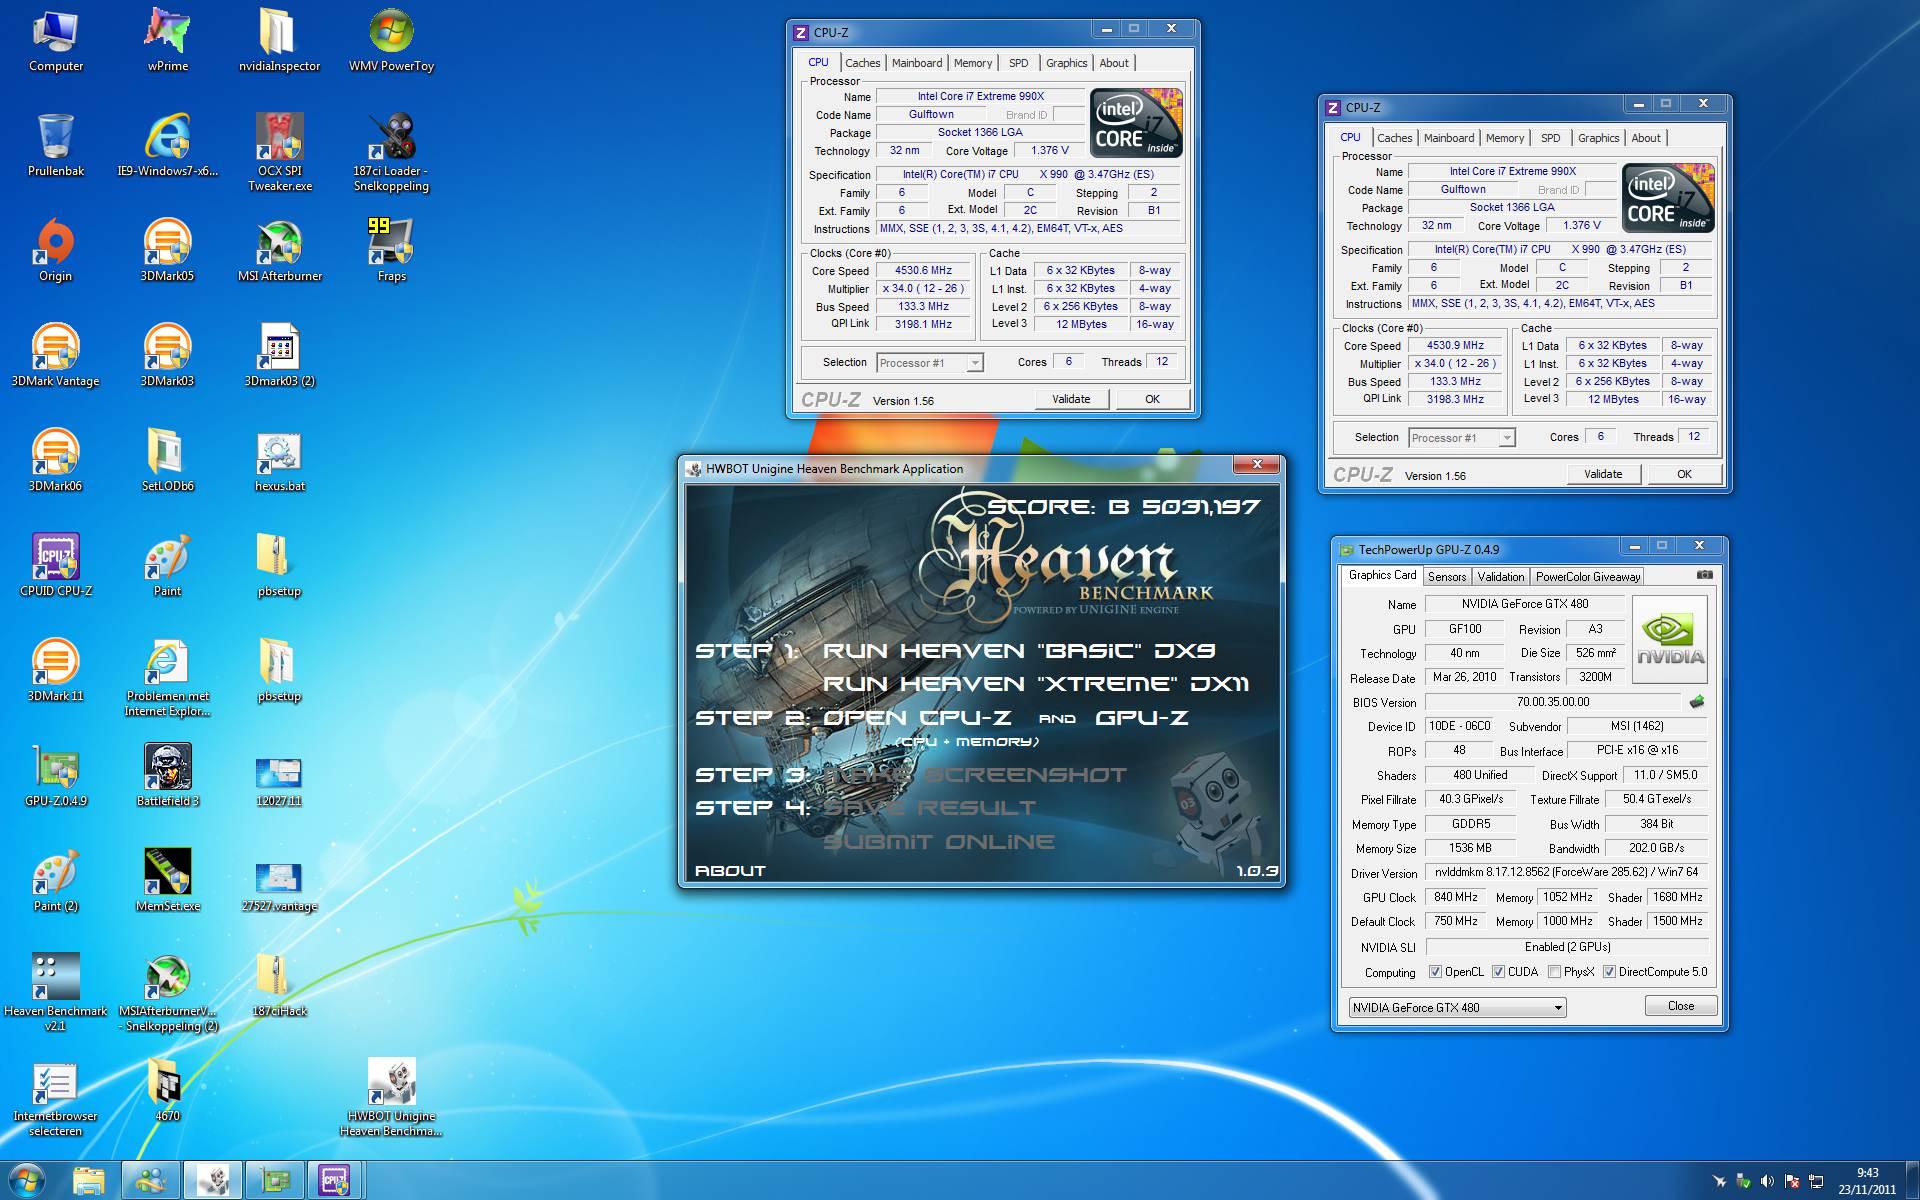Click OK in the top CPU-Z window
The width and height of the screenshot is (1920, 1200).
(x=1152, y=399)
